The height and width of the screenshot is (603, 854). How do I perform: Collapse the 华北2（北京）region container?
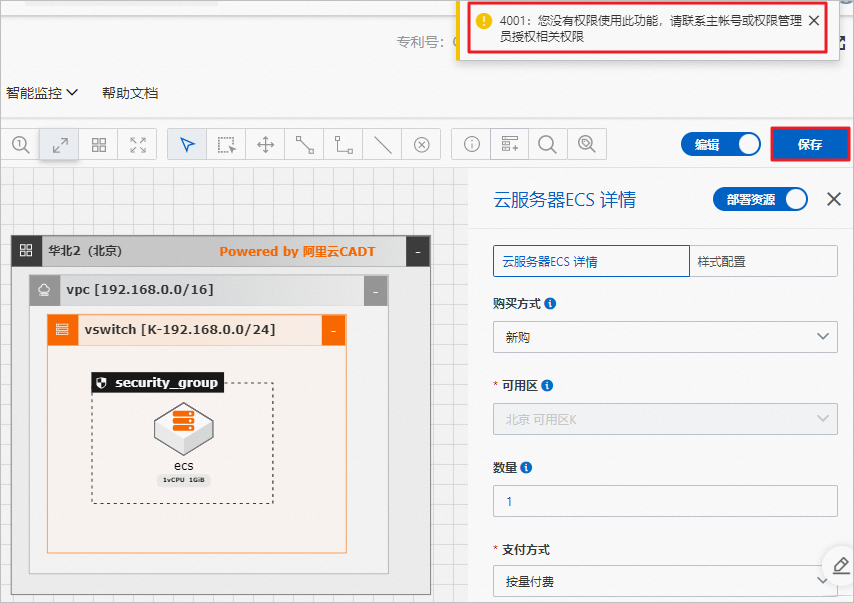pyautogui.click(x=418, y=251)
